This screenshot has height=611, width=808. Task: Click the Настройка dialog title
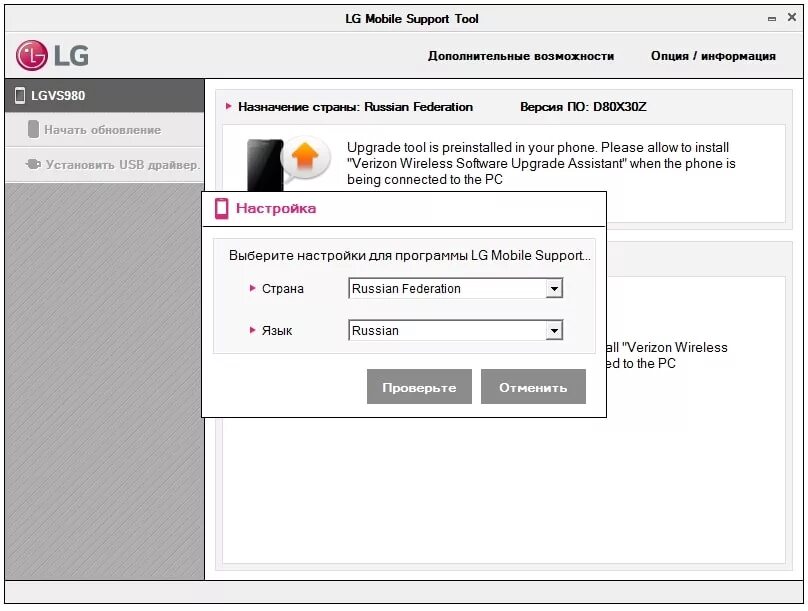click(x=276, y=208)
